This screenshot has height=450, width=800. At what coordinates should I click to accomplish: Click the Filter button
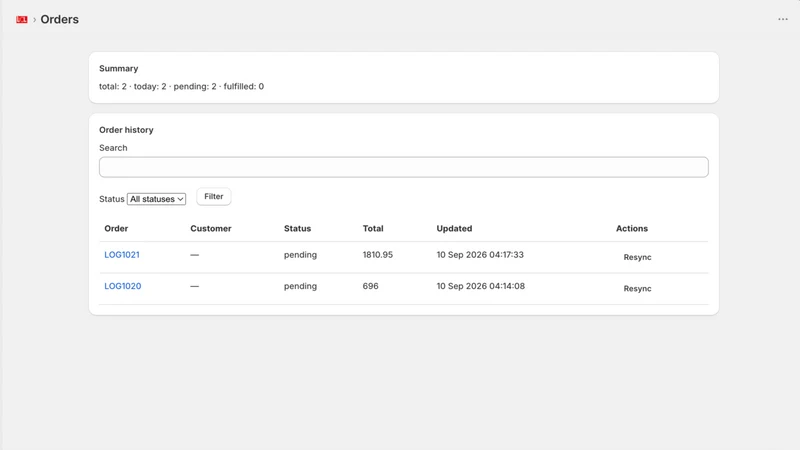[x=214, y=196]
